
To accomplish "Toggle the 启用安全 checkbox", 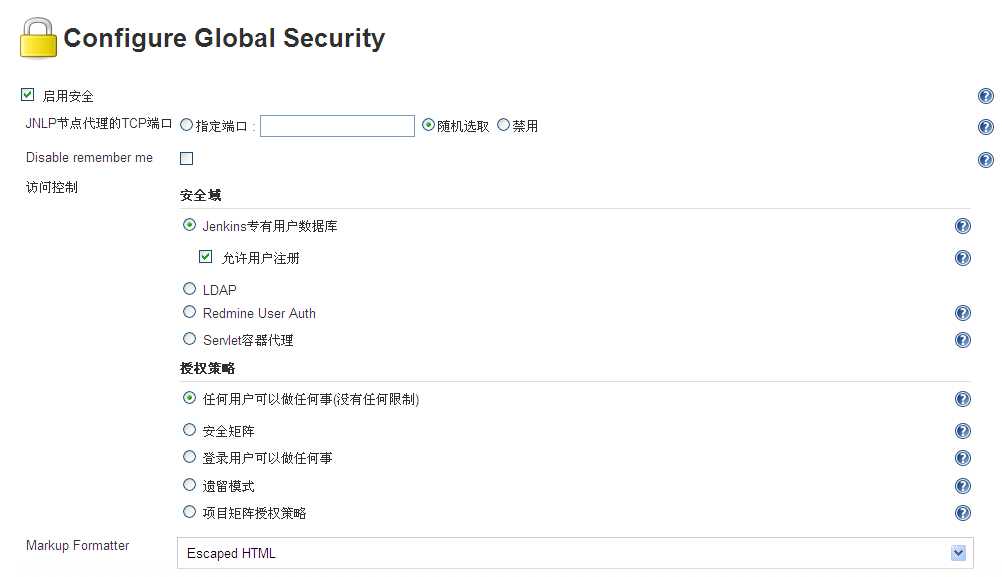I will [28, 95].
